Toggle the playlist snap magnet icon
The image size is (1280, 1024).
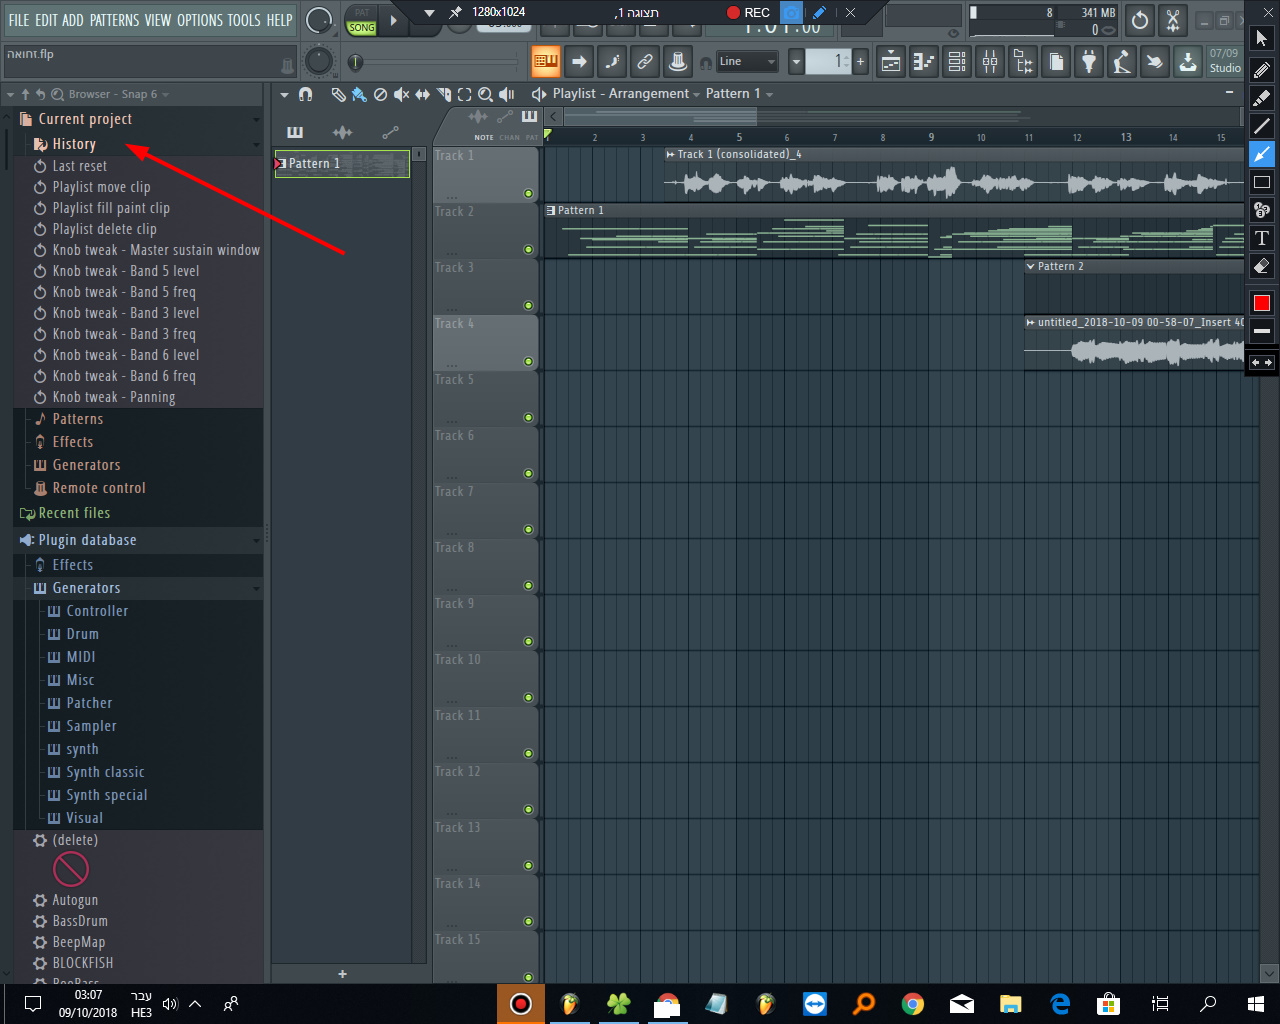pos(306,94)
